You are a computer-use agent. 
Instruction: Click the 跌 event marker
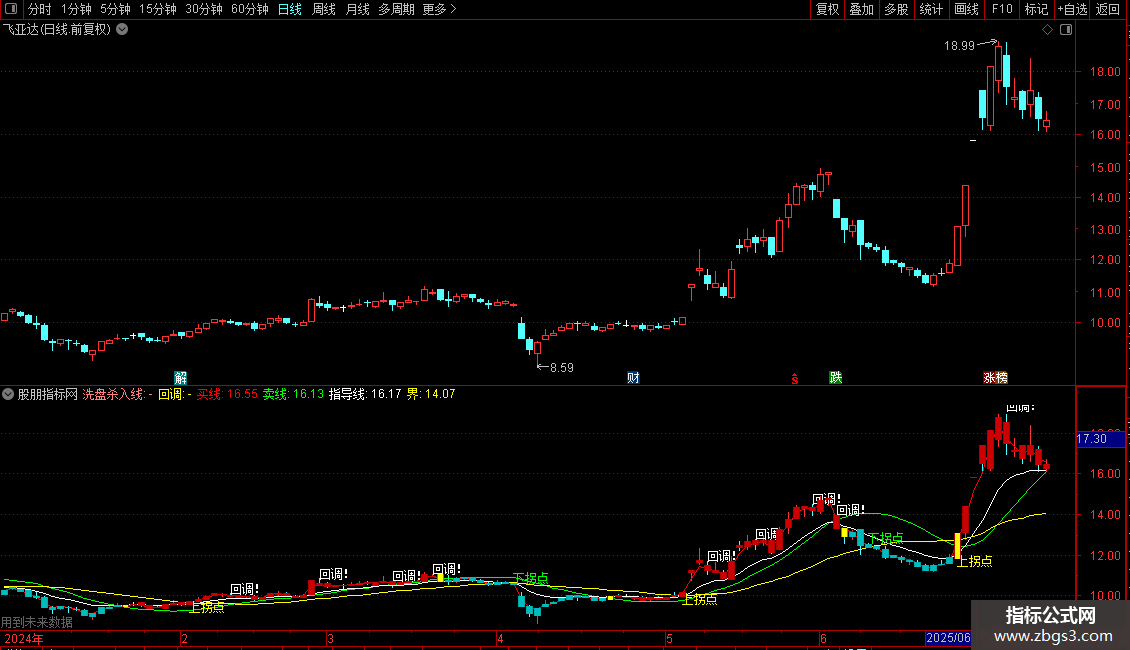[835, 378]
